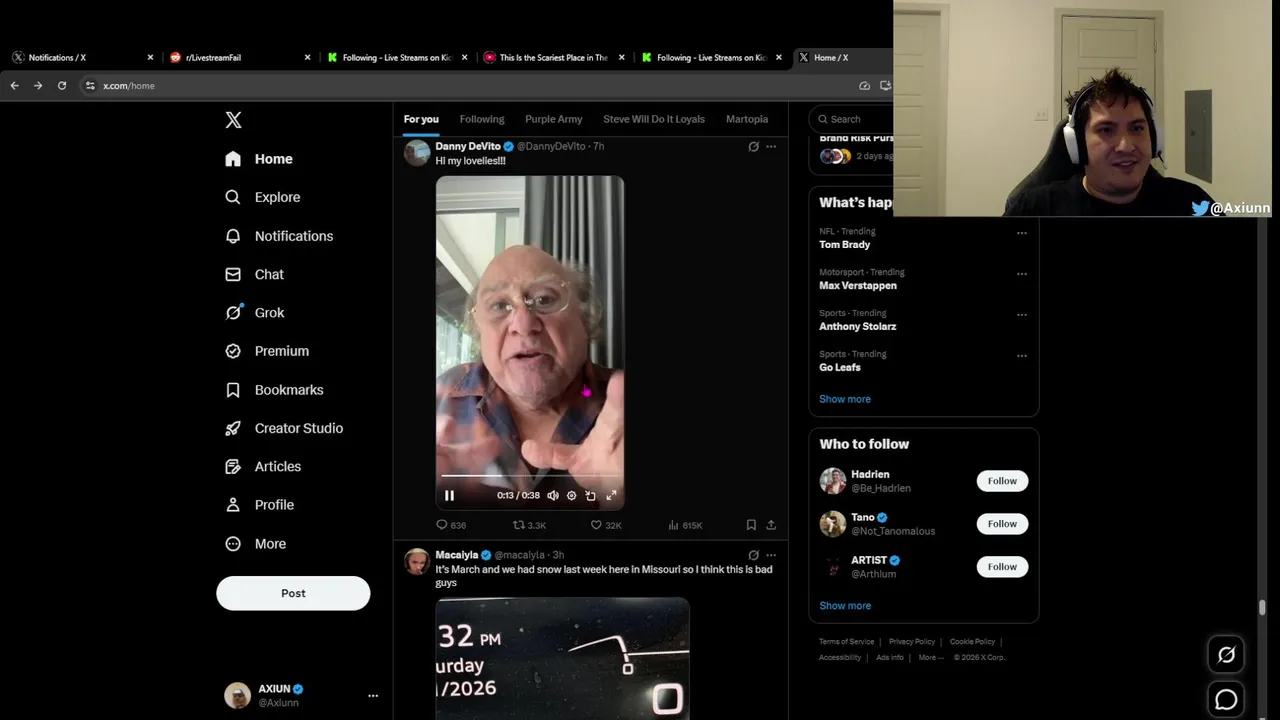Open the floating Grok button
This screenshot has height=720, width=1280.
click(1226, 655)
